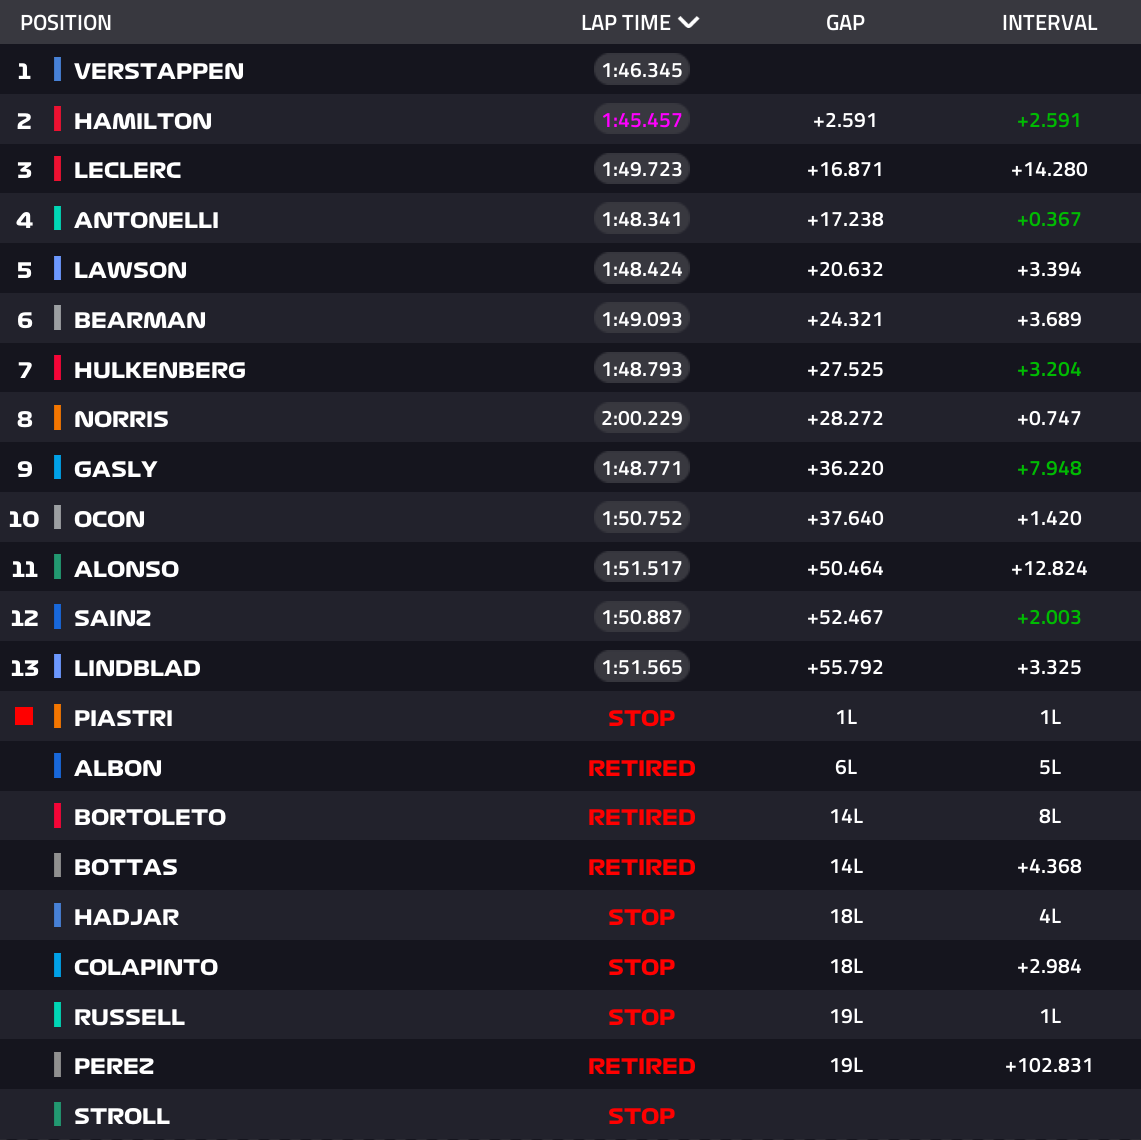Select the GAP column header
This screenshot has width=1141, height=1140.
pos(845,23)
